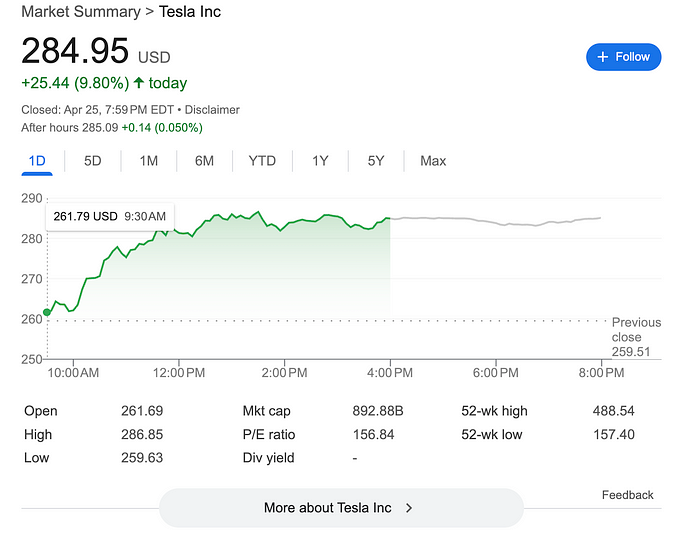
Task: Click Market Summary breadcrumb
Action: tap(81, 12)
